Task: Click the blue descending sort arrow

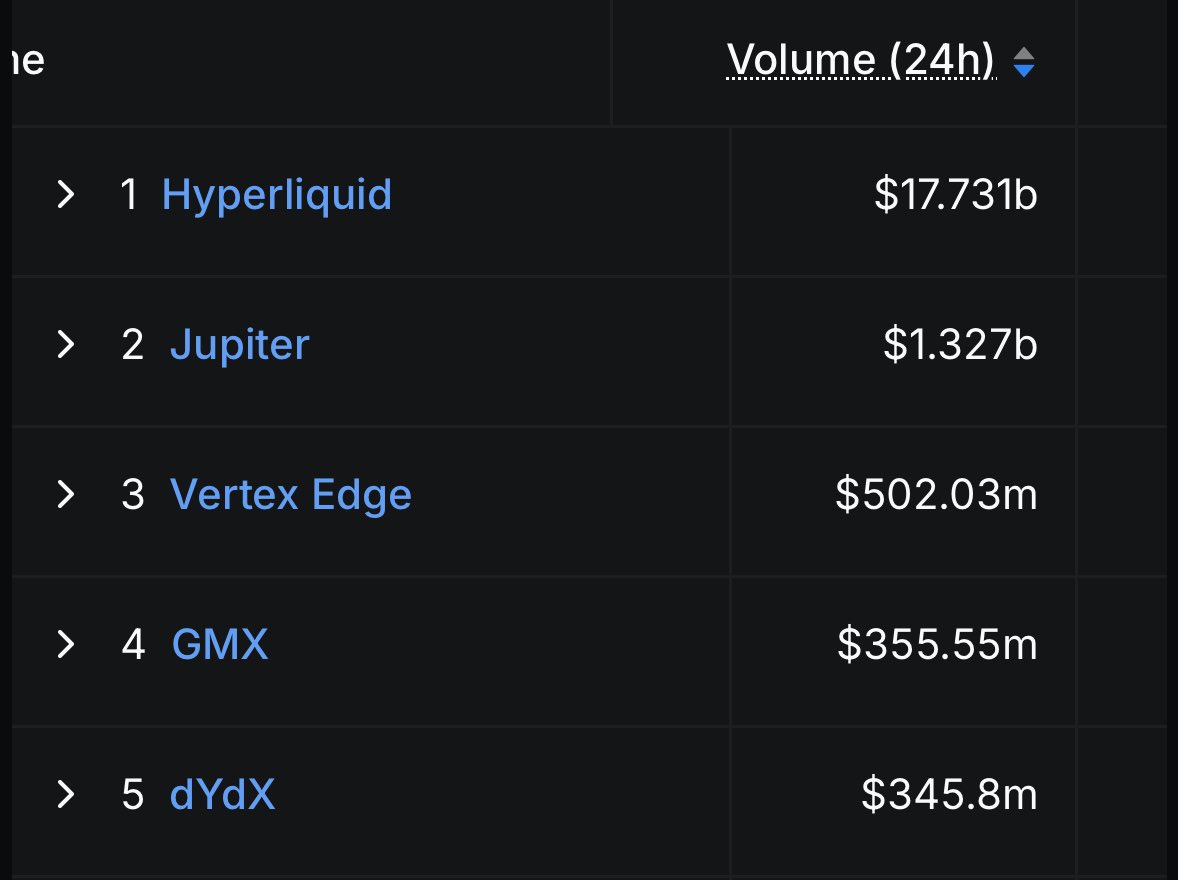Action: 1024,71
